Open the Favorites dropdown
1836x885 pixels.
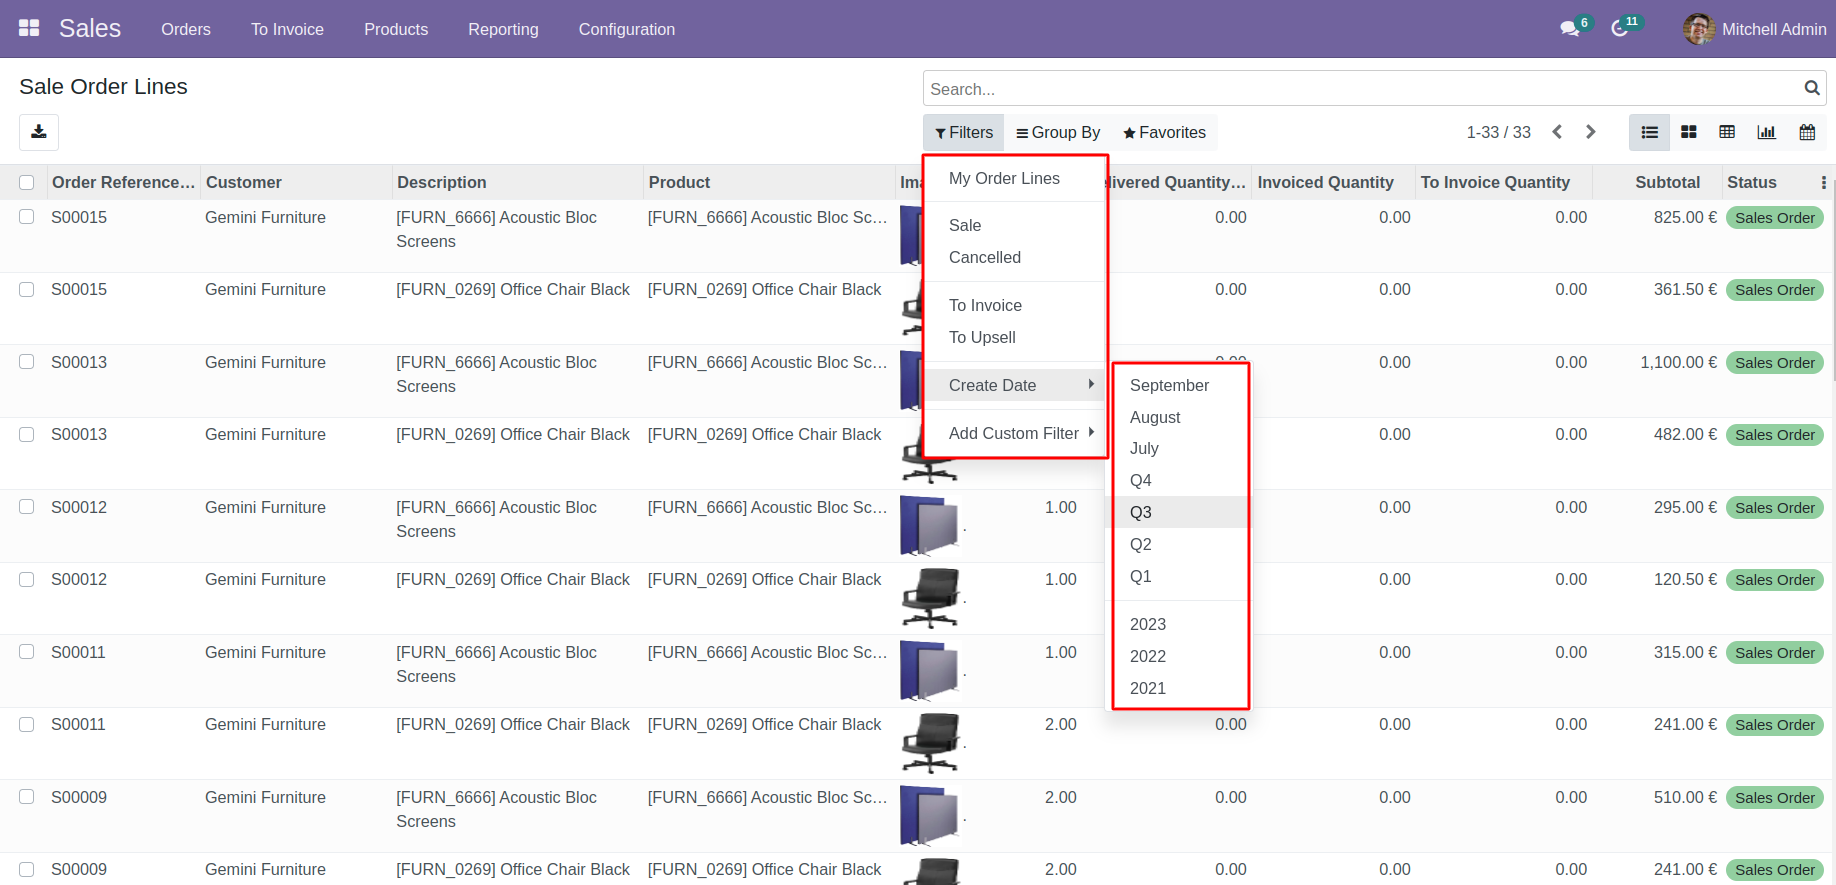click(x=1164, y=132)
